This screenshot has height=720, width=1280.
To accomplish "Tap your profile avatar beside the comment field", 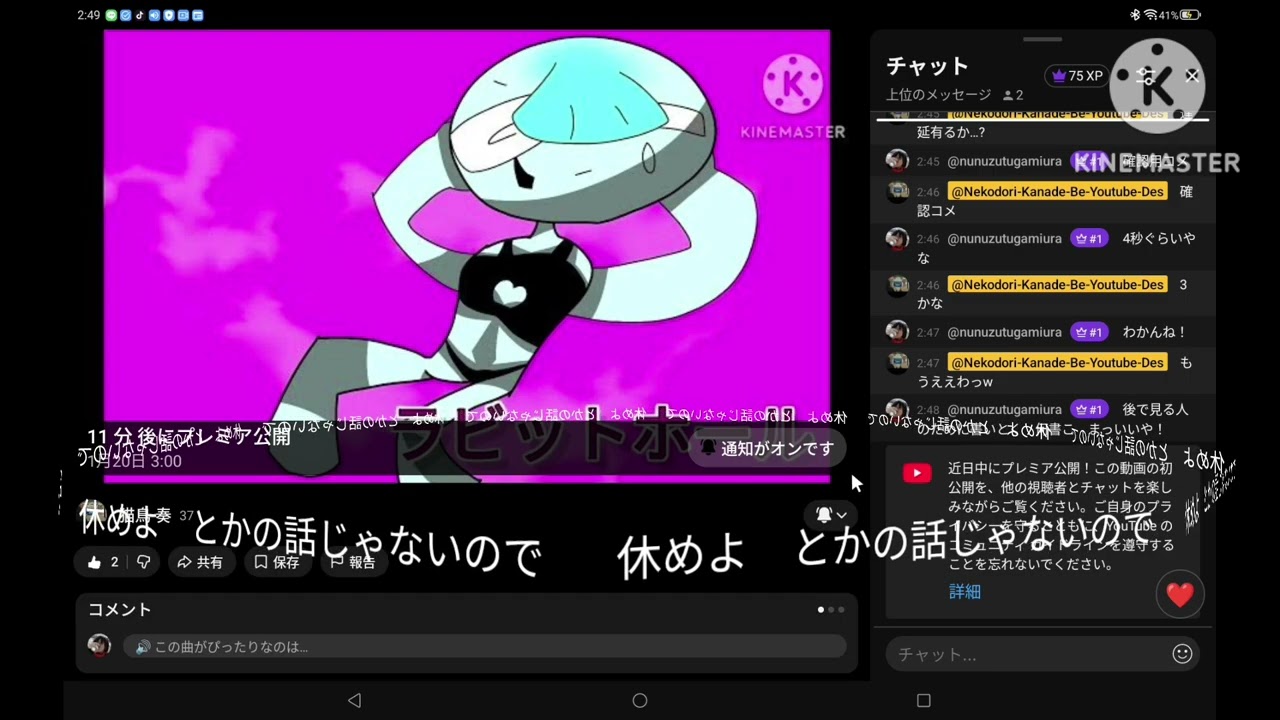I will [x=99, y=646].
